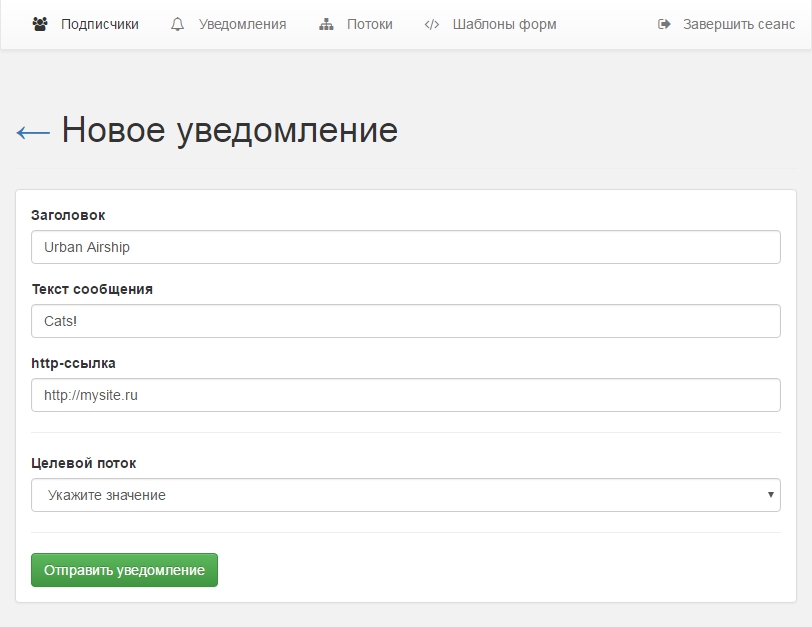Image resolution: width=812 pixels, height=627 pixels.
Task: Click the Текст сообщения label
Action: coord(92,289)
